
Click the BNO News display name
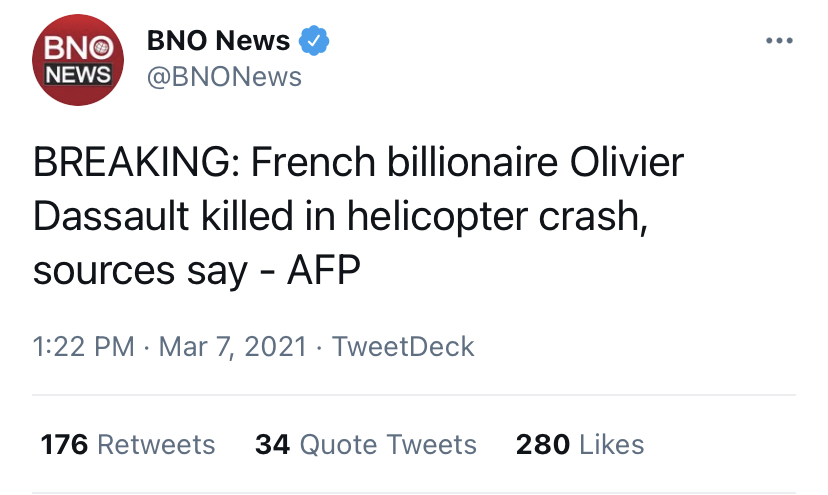pos(219,41)
